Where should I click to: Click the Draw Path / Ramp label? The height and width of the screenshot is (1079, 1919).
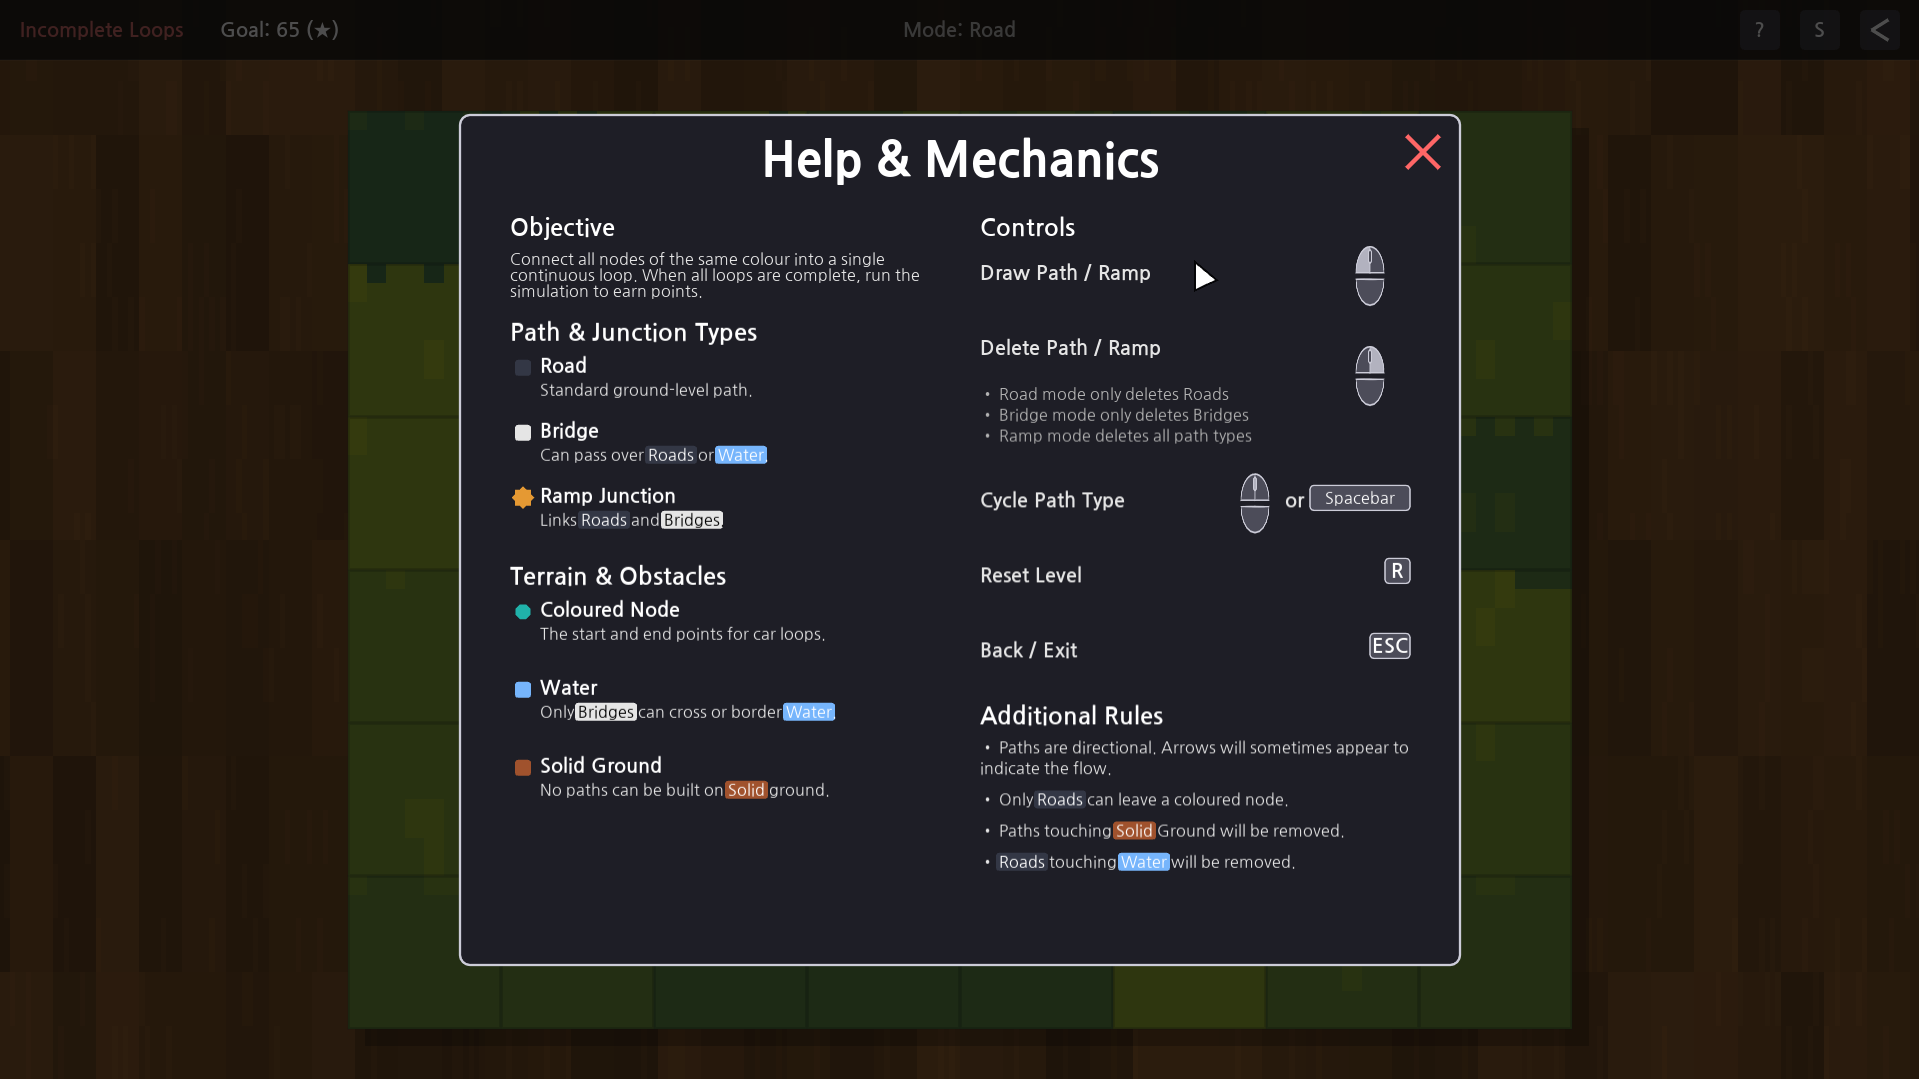click(1065, 273)
